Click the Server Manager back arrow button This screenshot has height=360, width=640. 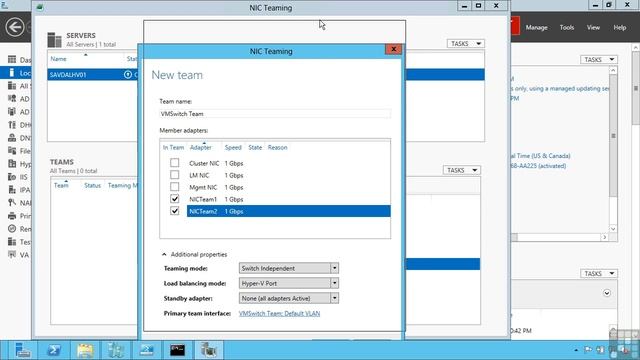pos(15,28)
